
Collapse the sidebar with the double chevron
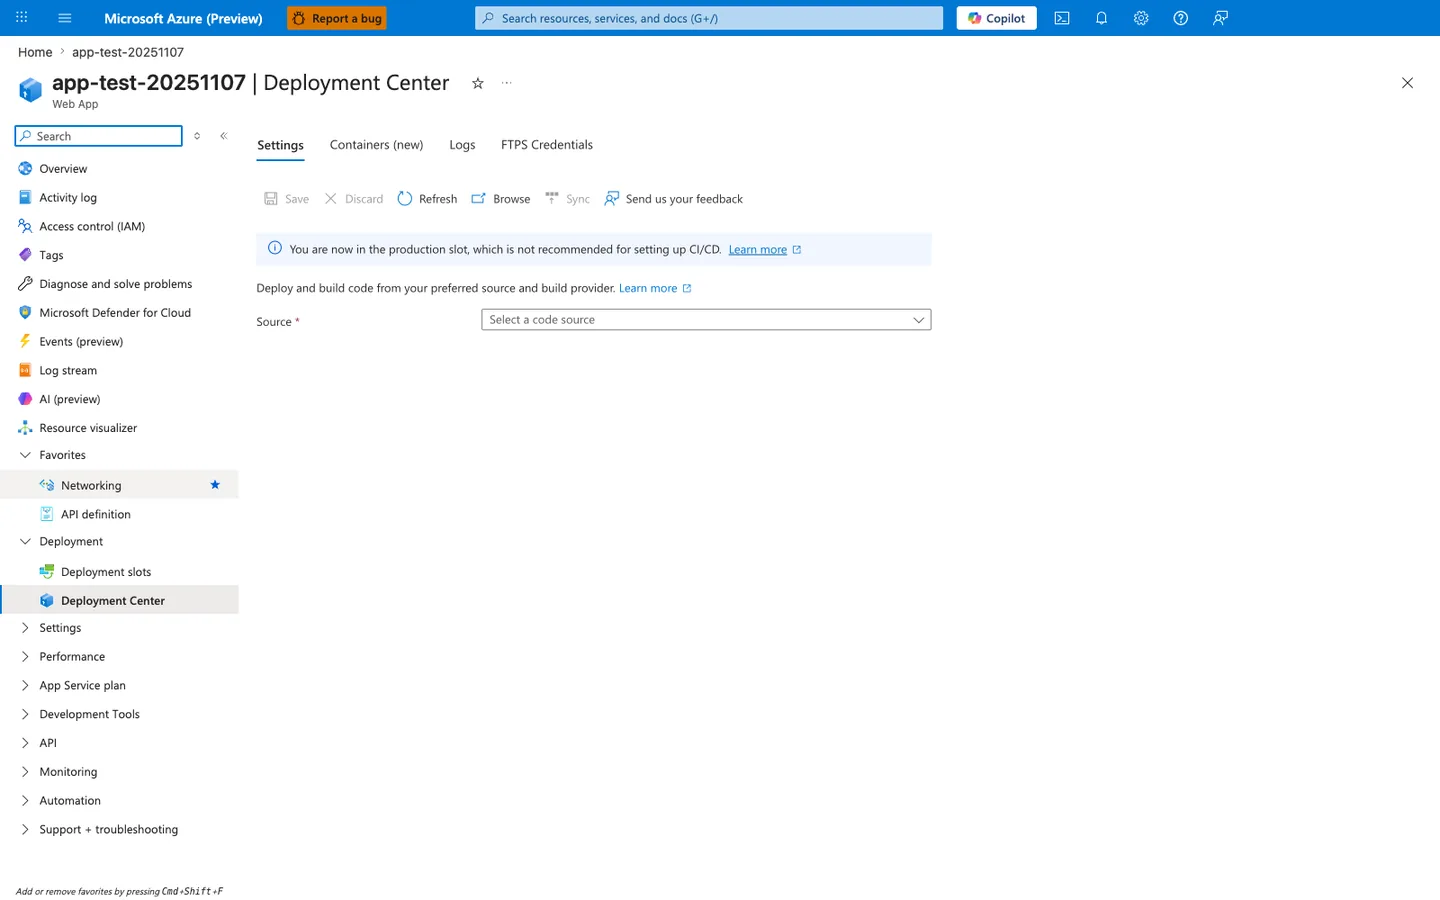[x=224, y=136]
